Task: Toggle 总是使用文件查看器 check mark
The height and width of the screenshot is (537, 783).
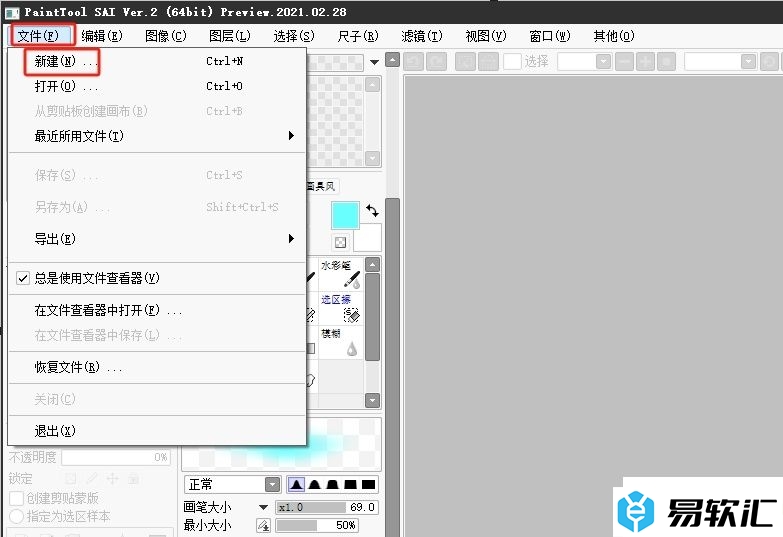Action: coord(23,278)
